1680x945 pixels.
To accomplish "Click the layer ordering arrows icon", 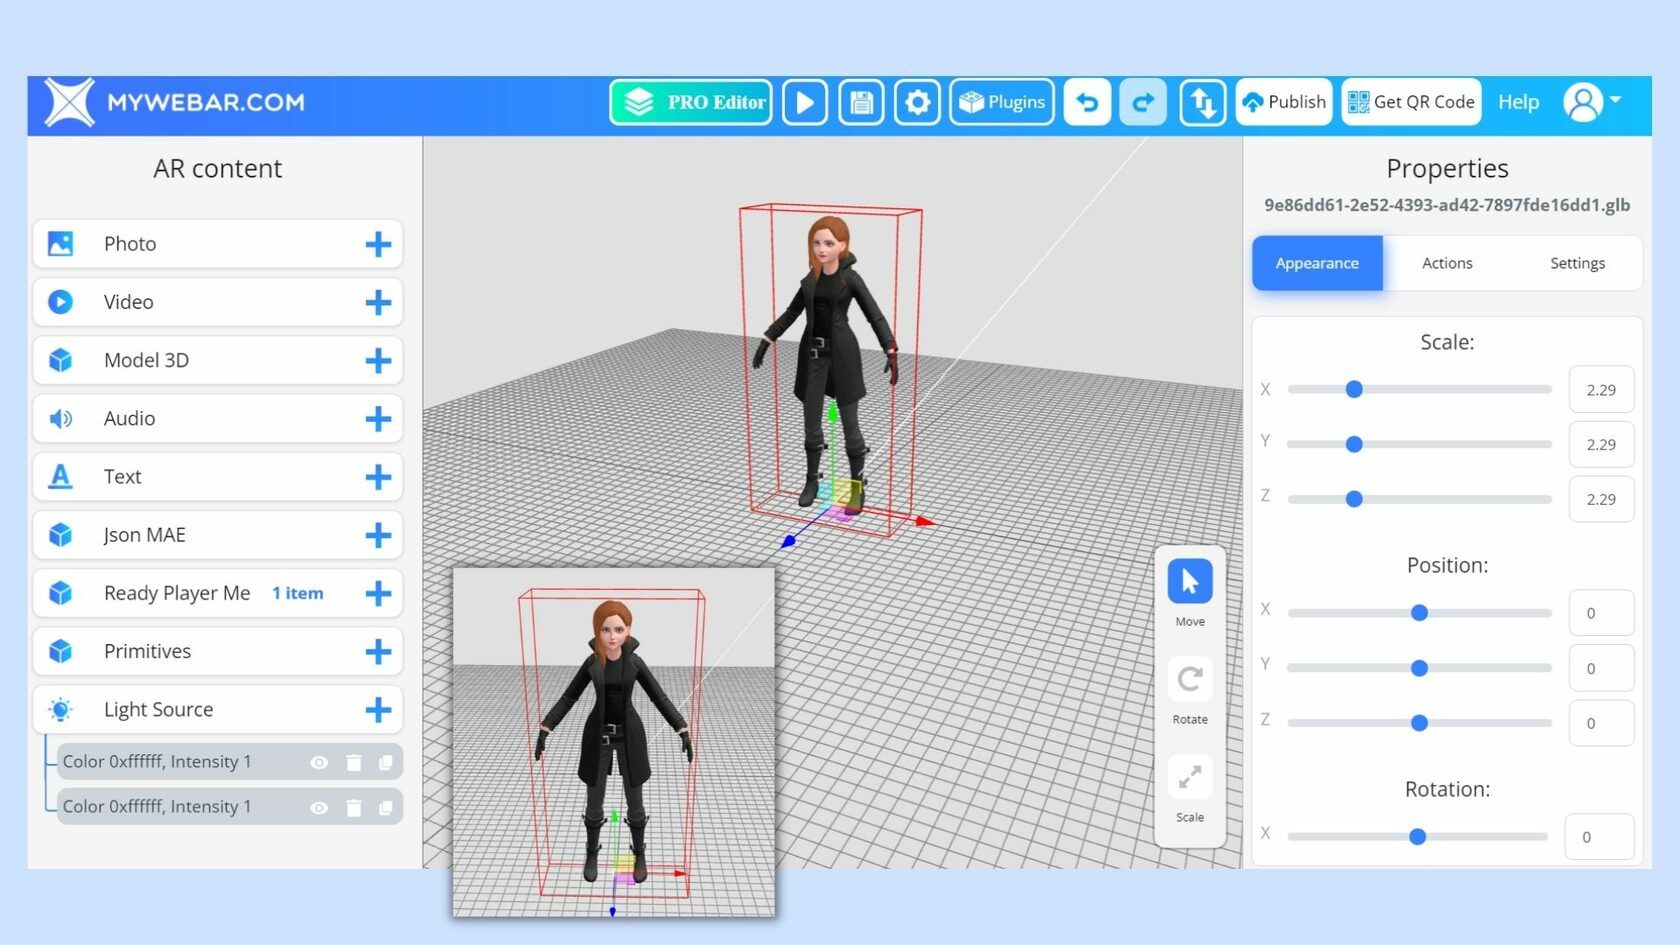I will (1201, 101).
